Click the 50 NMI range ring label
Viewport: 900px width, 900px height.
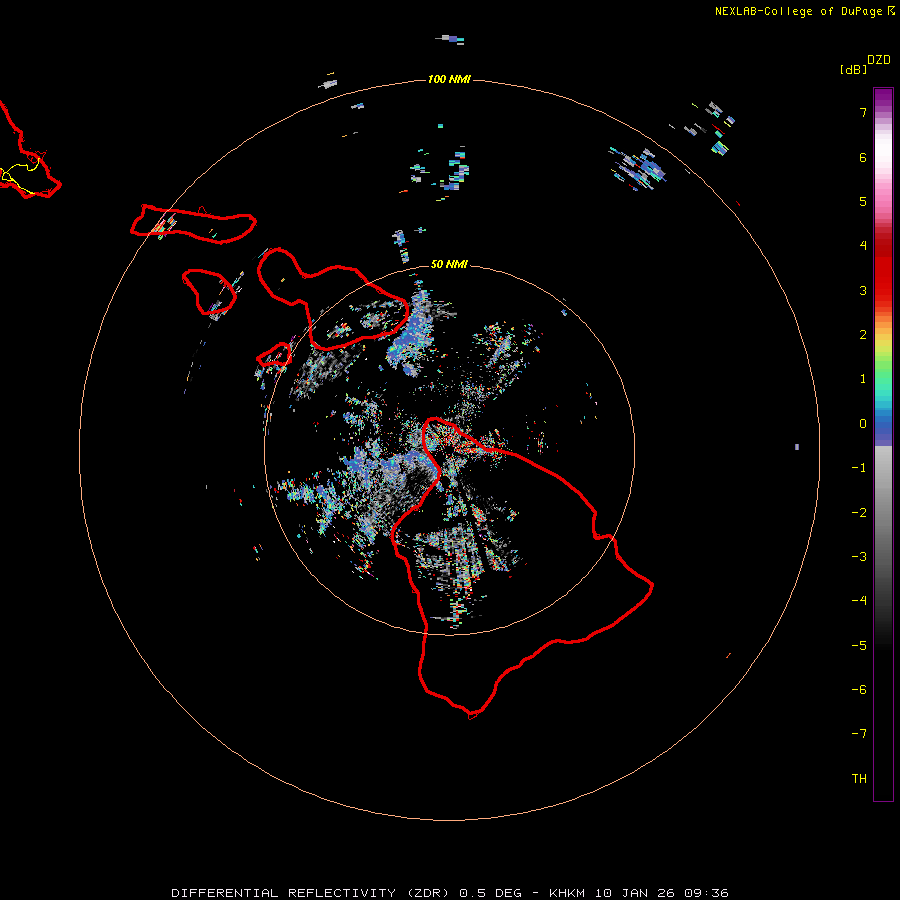click(x=449, y=264)
